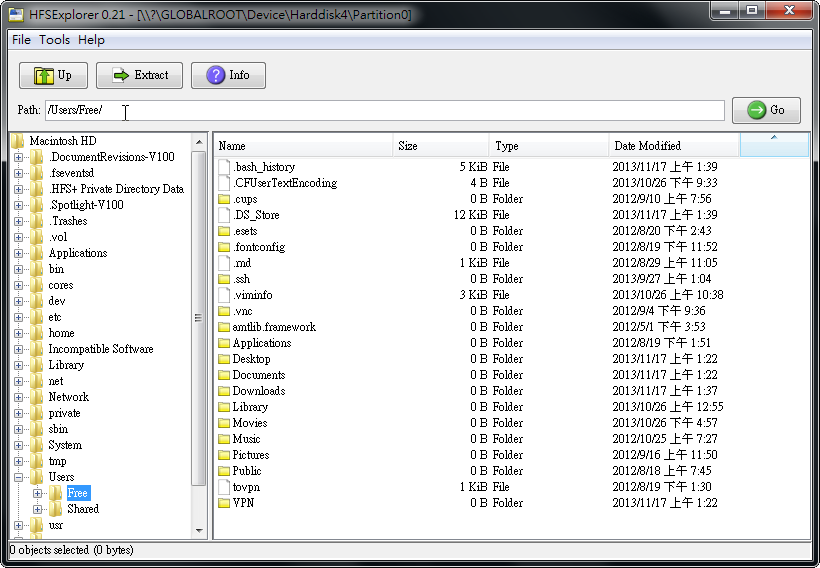820x568 pixels.
Task: Select the .Spotlight-V100 folder in tree
Action: tap(86, 205)
